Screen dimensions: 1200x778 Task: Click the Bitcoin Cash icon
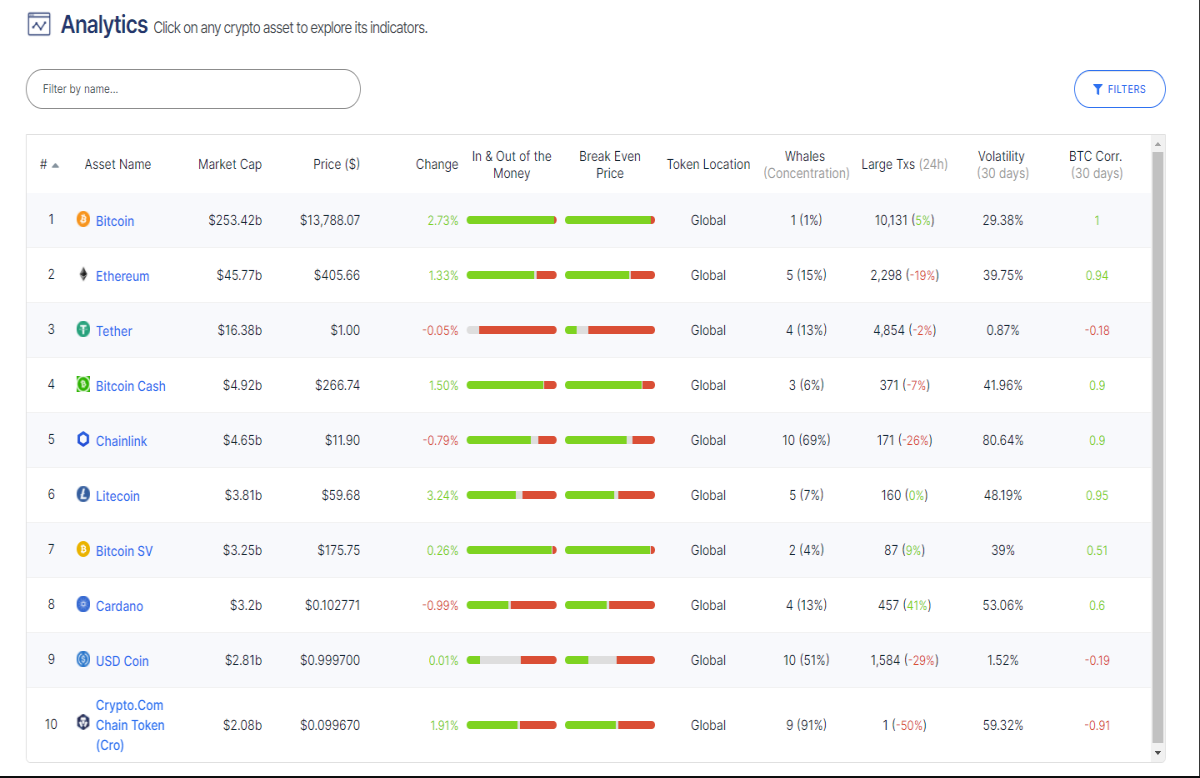(x=83, y=385)
